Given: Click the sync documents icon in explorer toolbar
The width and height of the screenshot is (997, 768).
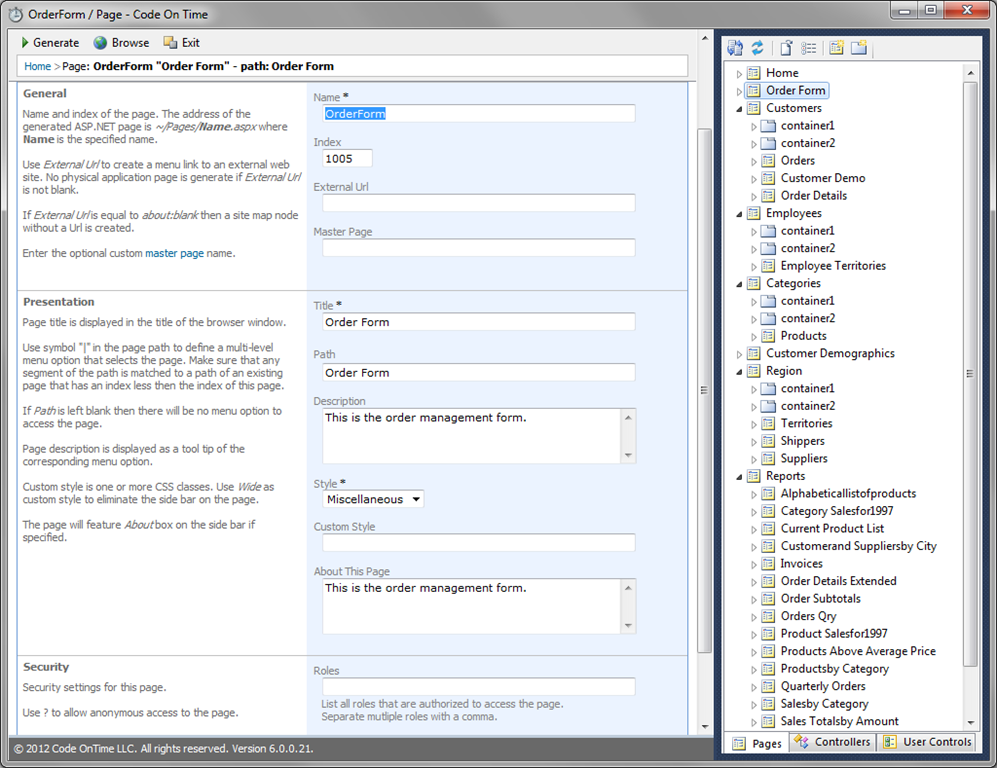Looking at the screenshot, I should (x=735, y=48).
